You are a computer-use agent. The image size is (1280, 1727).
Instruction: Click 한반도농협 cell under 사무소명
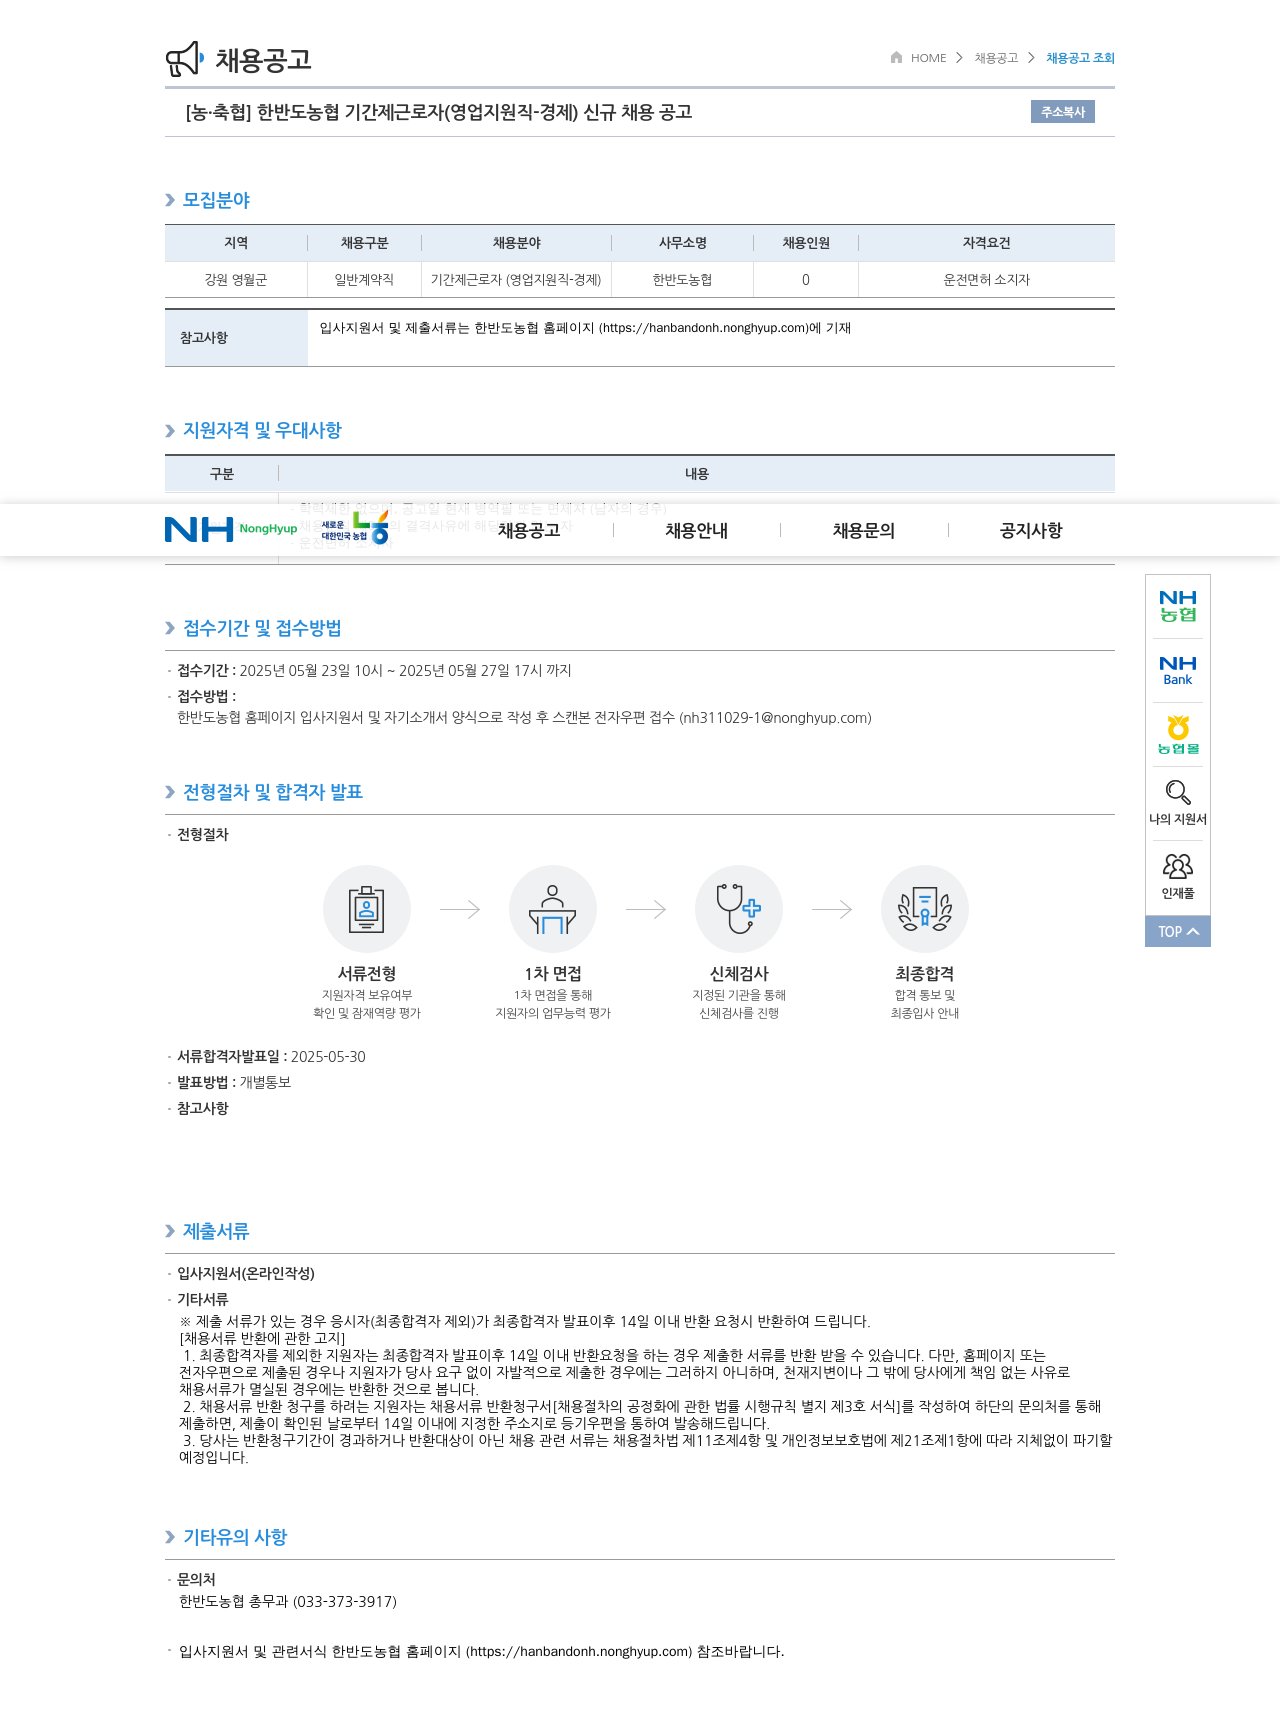(682, 280)
